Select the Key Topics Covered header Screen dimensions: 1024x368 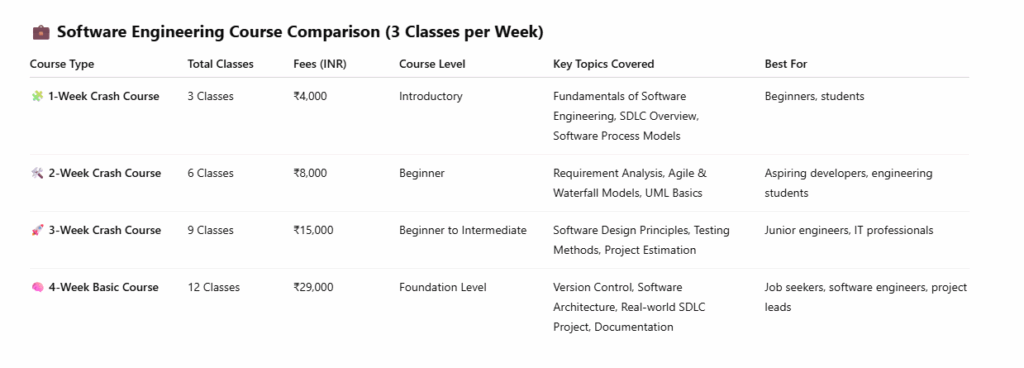click(603, 64)
